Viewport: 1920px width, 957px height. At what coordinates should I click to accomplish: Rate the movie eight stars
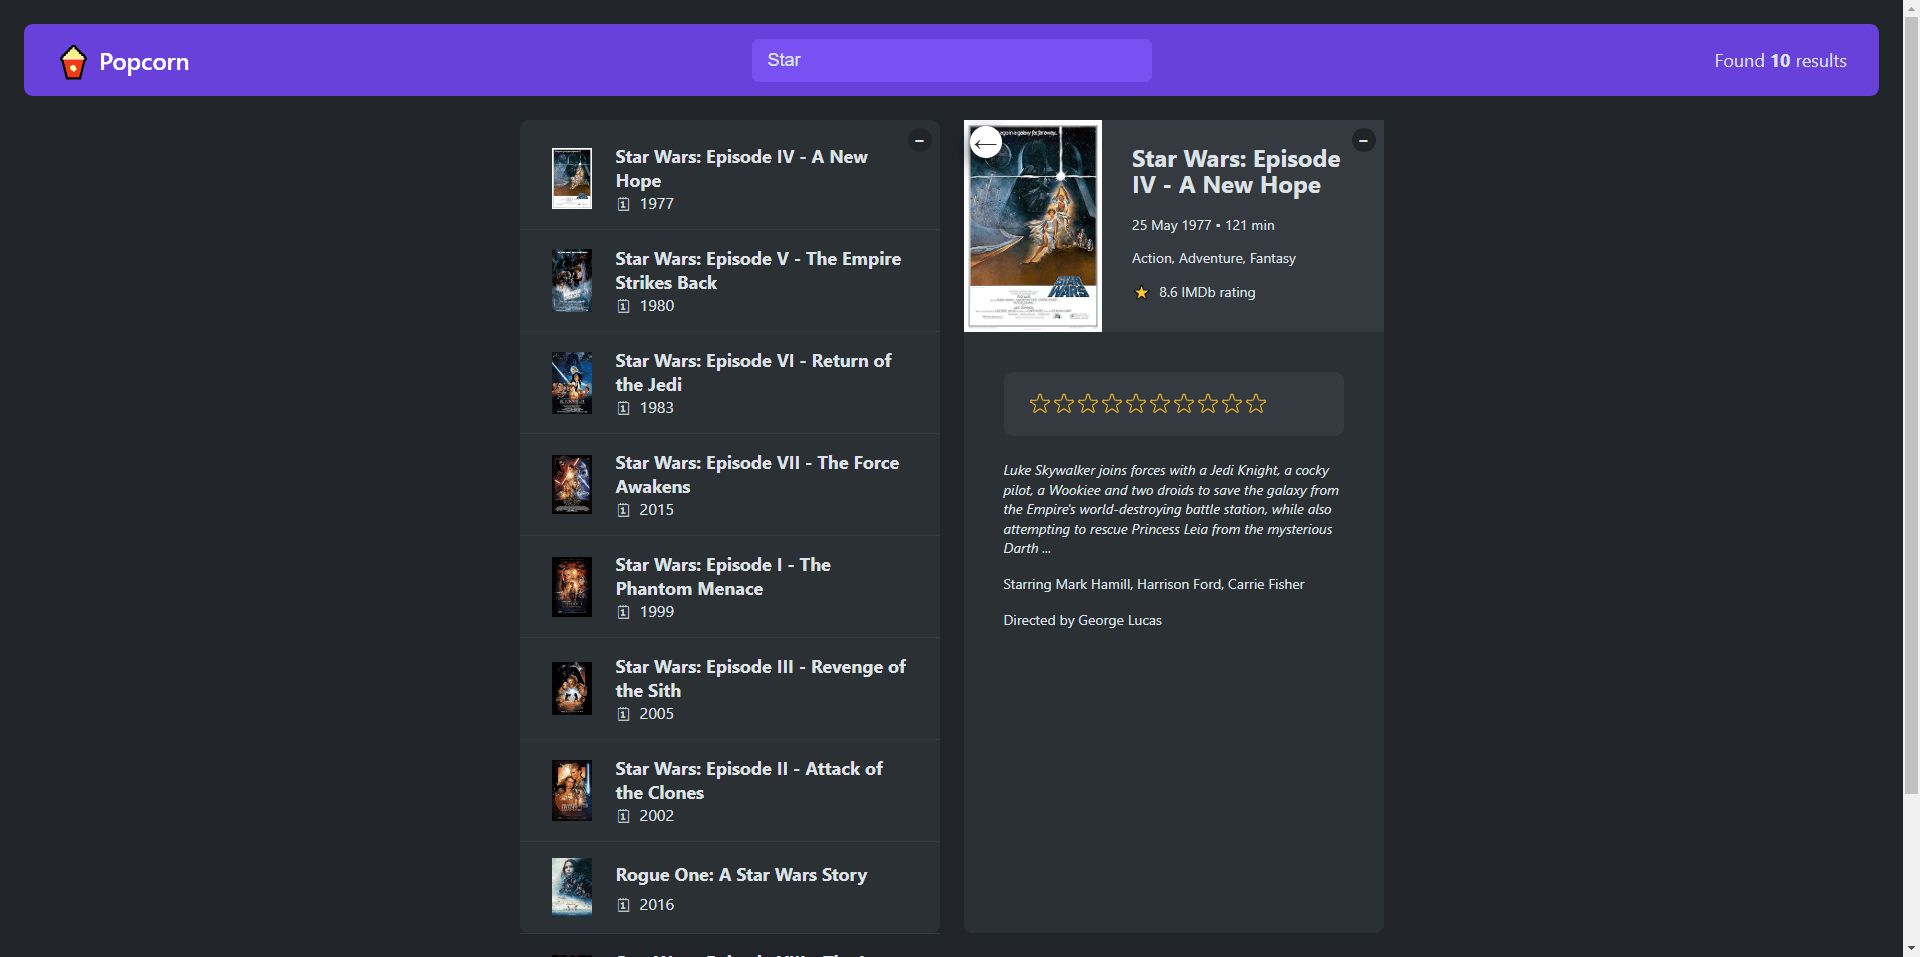1208,403
